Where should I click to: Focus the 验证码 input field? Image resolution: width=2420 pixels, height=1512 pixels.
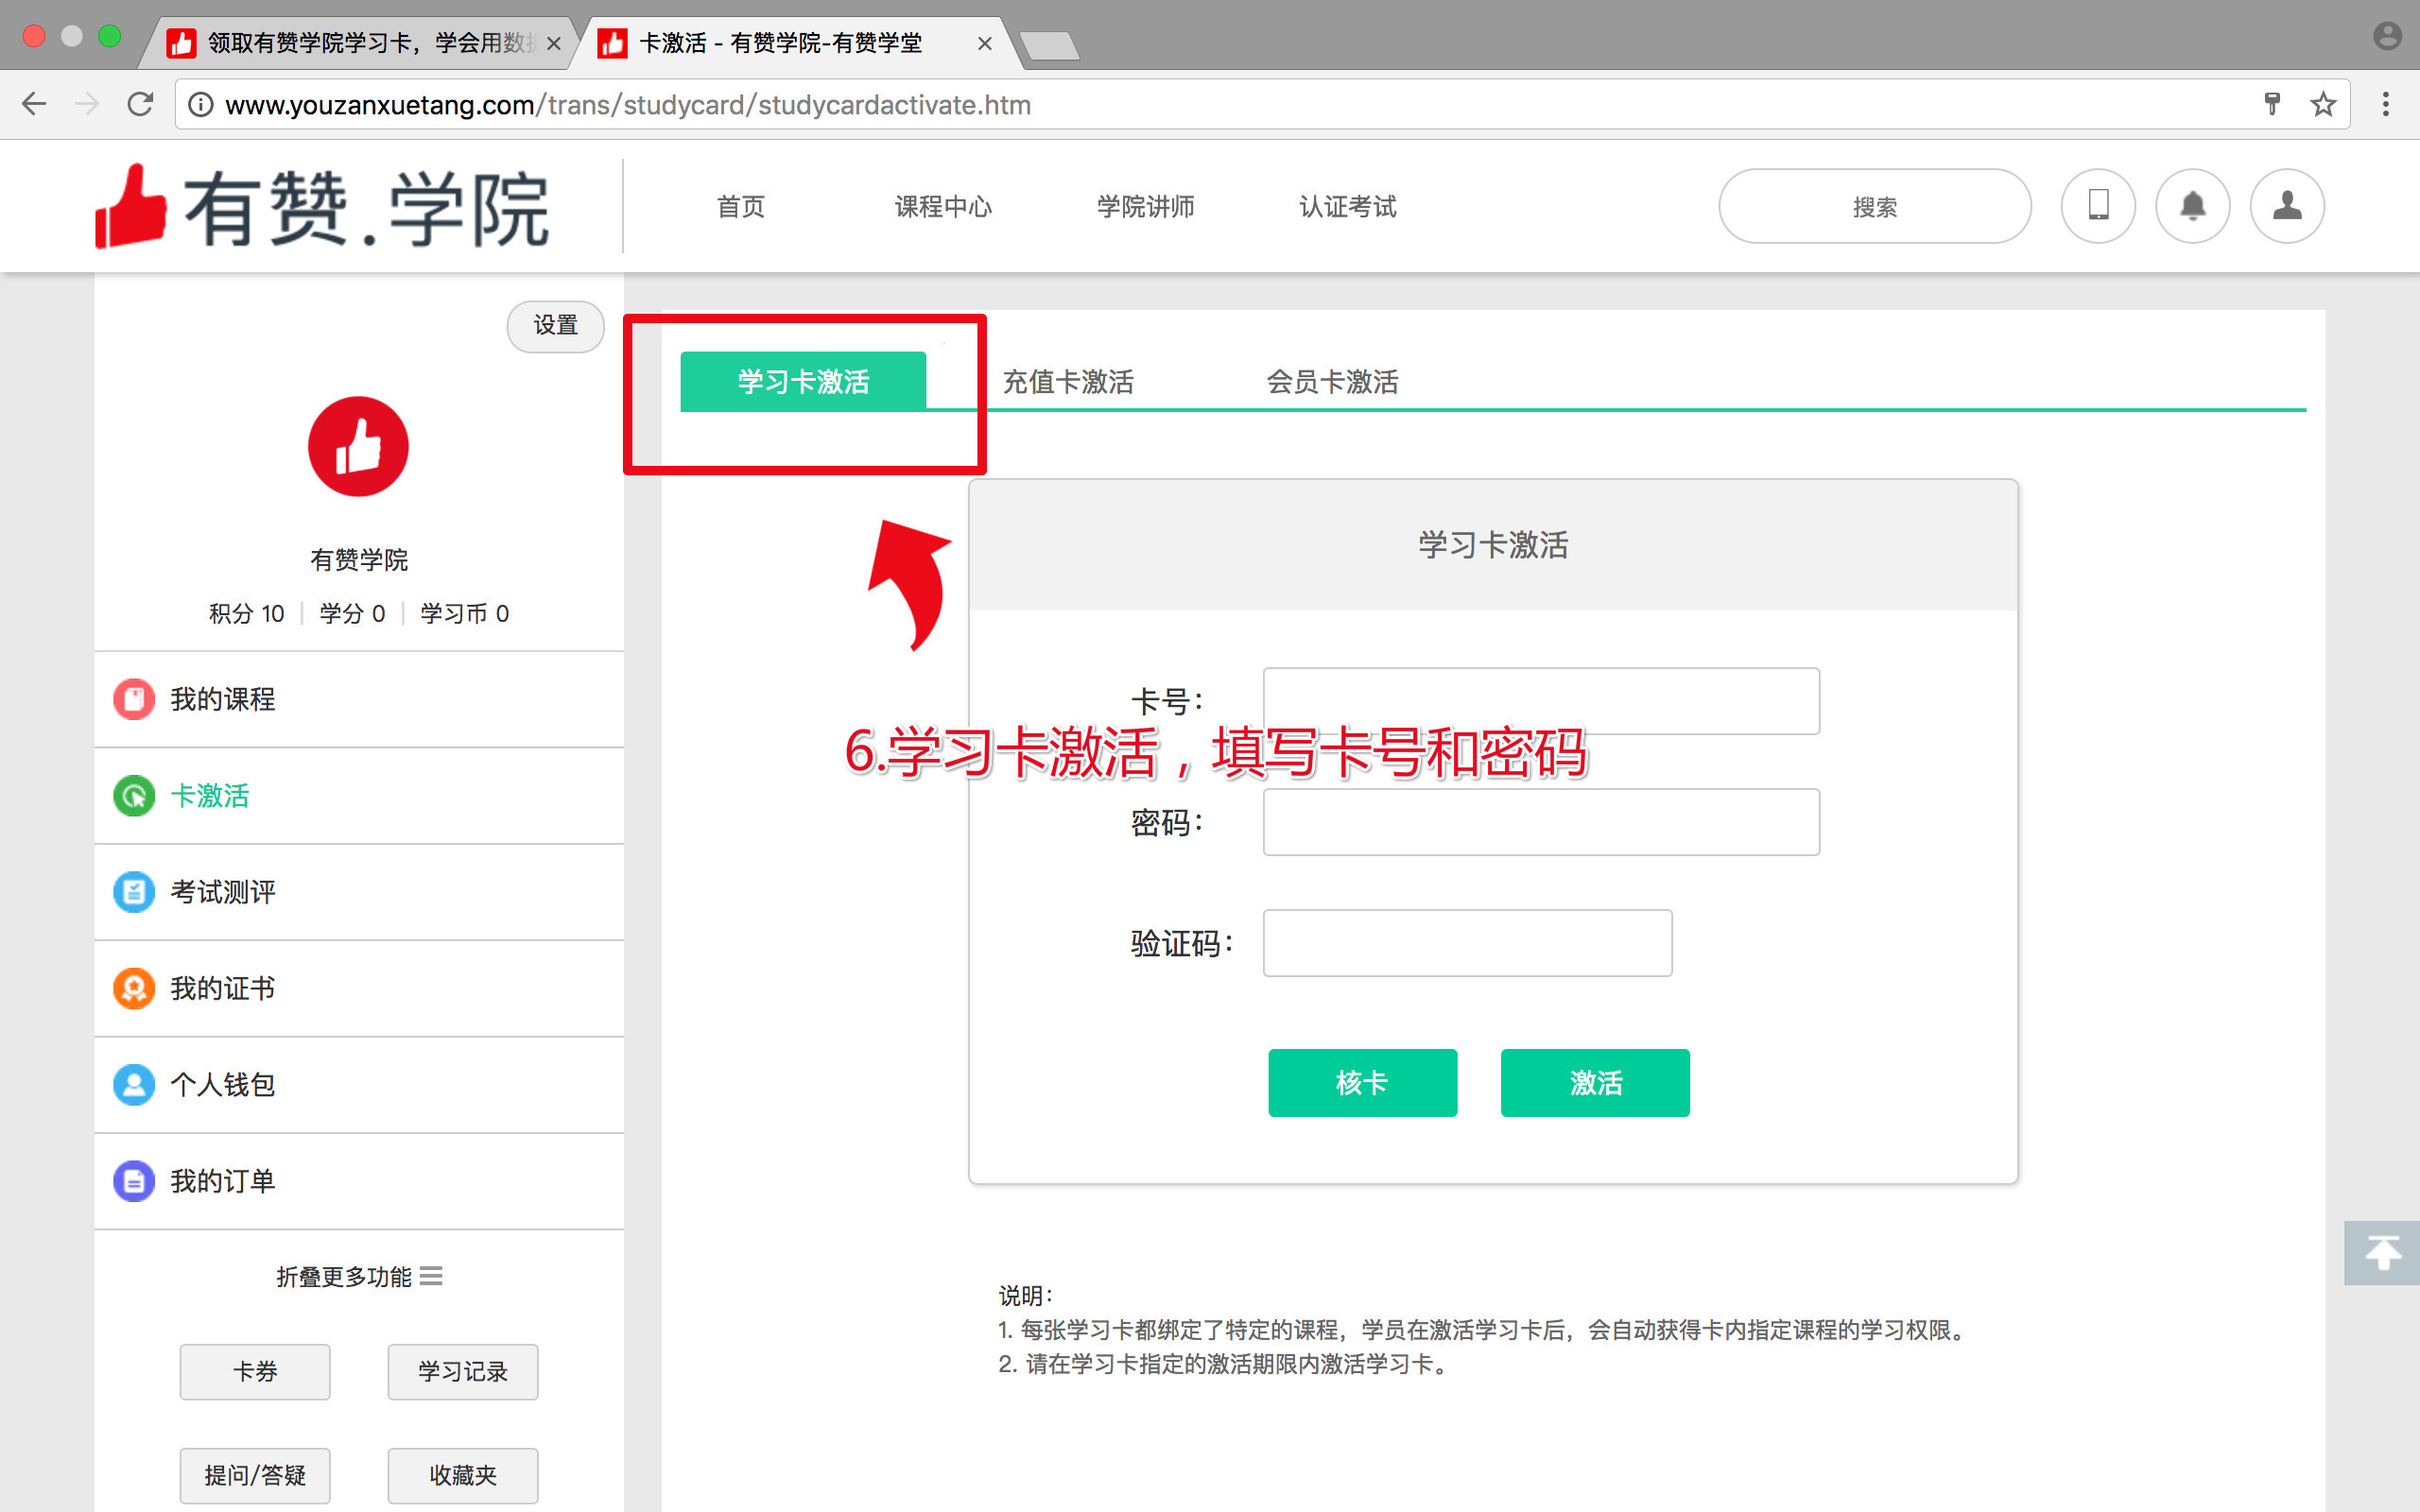tap(1466, 943)
